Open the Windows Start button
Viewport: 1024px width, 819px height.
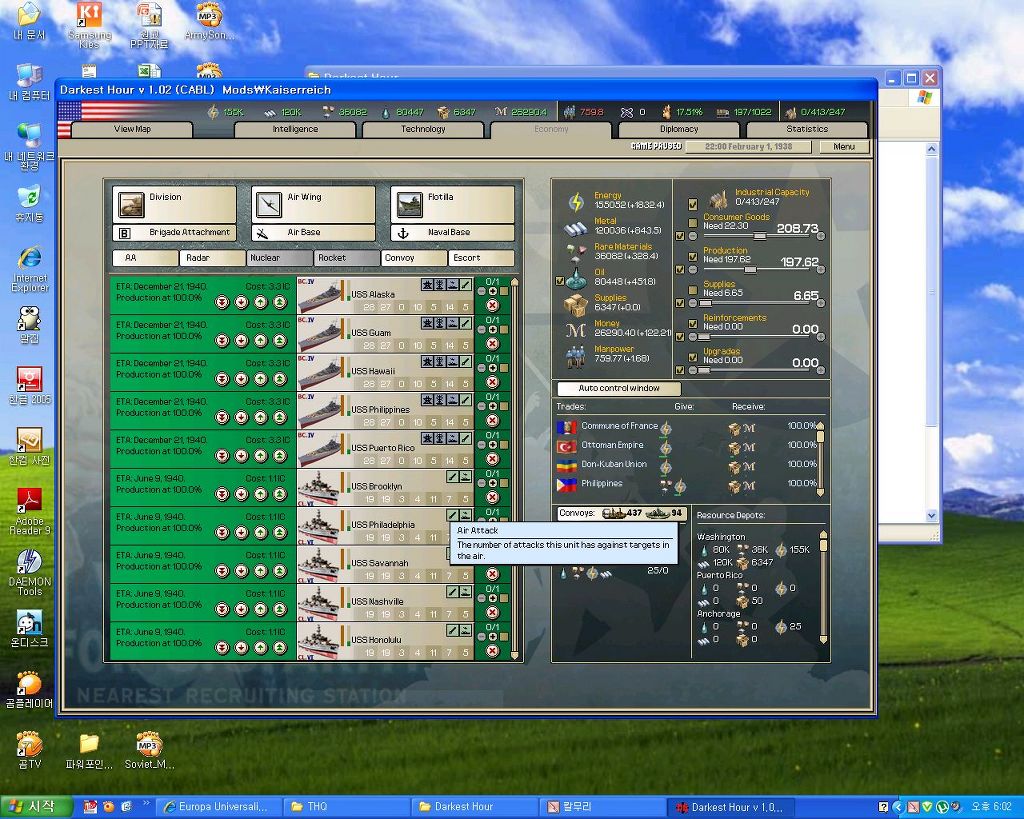click(x=35, y=807)
